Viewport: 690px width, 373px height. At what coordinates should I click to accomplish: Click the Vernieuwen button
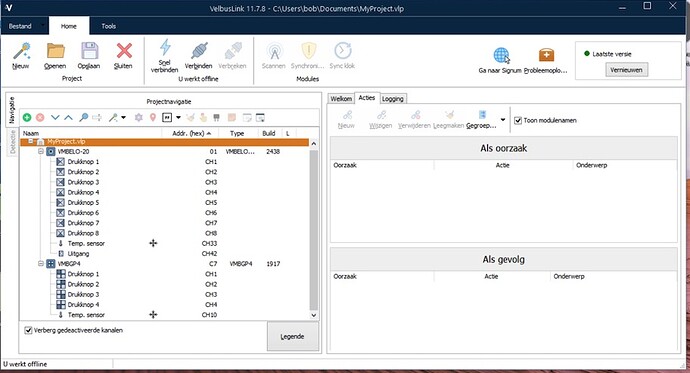pyautogui.click(x=626, y=70)
